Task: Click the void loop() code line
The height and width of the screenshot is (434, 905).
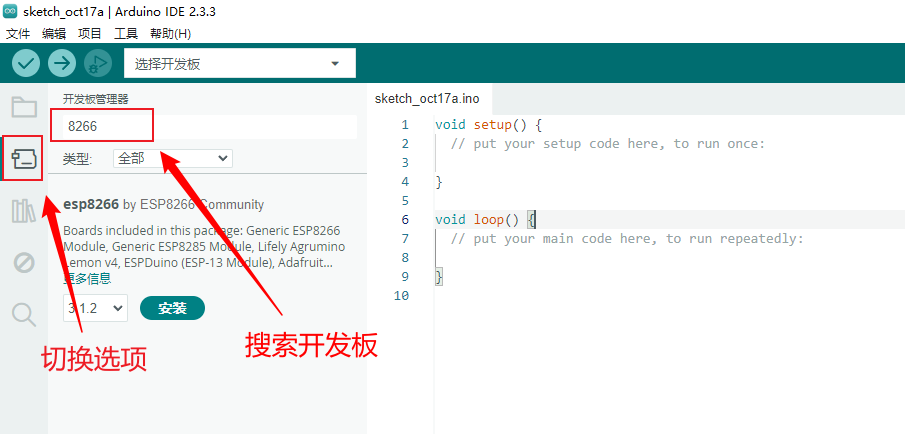Action: pyautogui.click(x=485, y=219)
